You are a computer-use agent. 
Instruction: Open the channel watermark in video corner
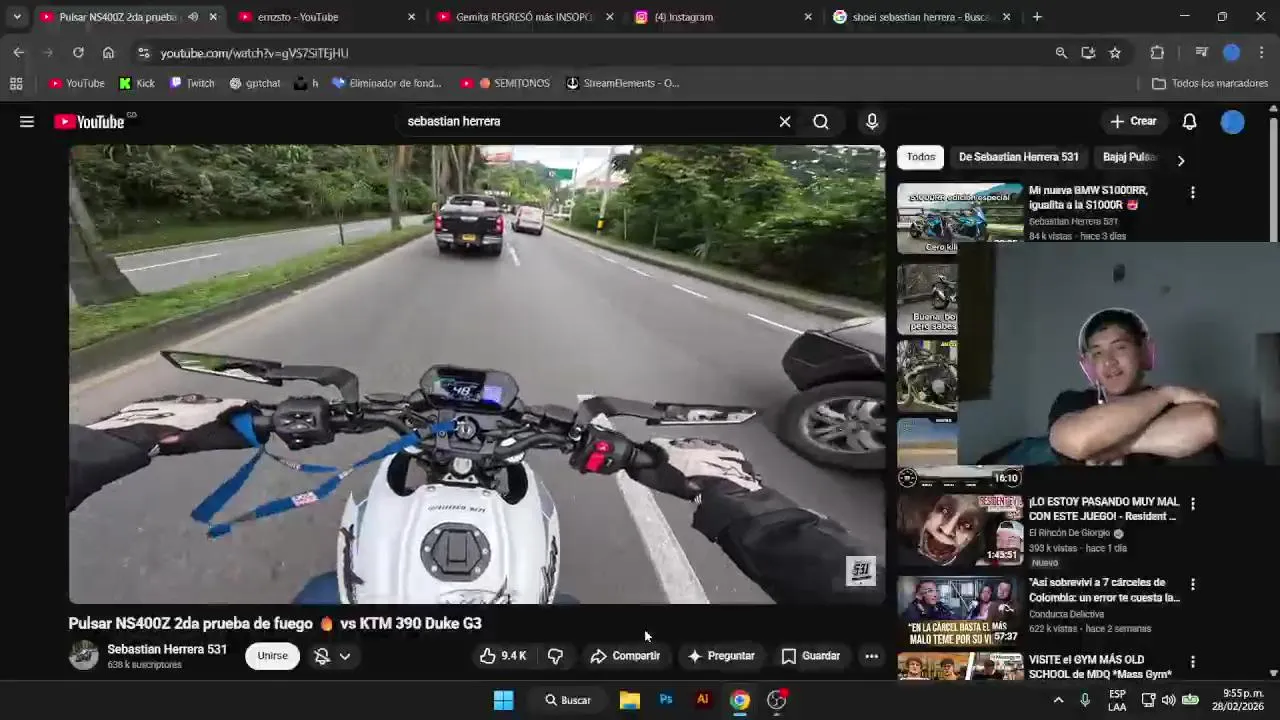coord(861,571)
